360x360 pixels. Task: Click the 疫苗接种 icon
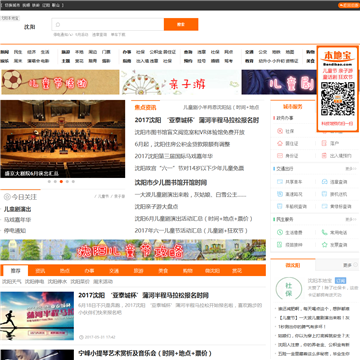point(280,245)
